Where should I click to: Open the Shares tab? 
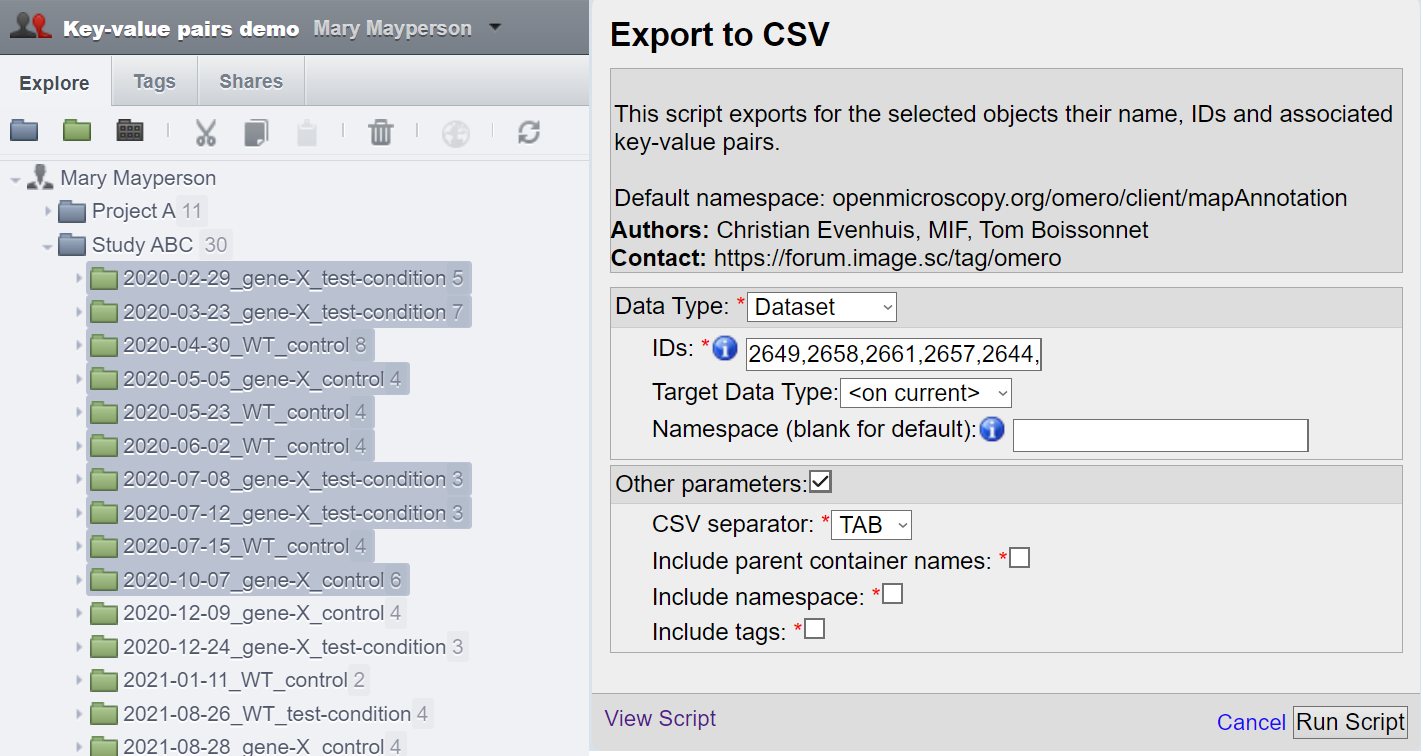(x=251, y=82)
